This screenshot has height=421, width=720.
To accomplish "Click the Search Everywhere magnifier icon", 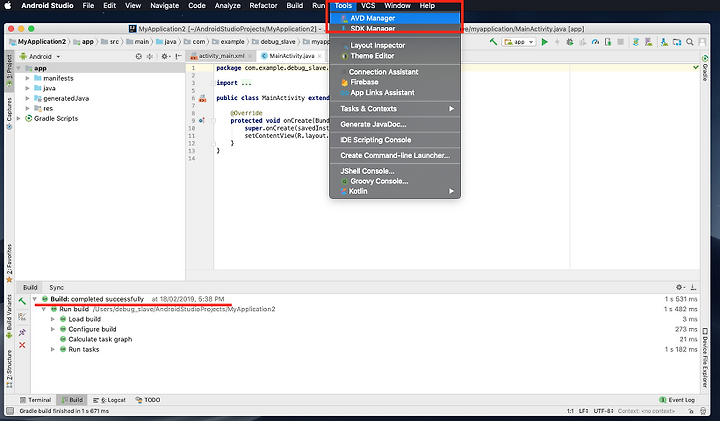I will tap(690, 42).
